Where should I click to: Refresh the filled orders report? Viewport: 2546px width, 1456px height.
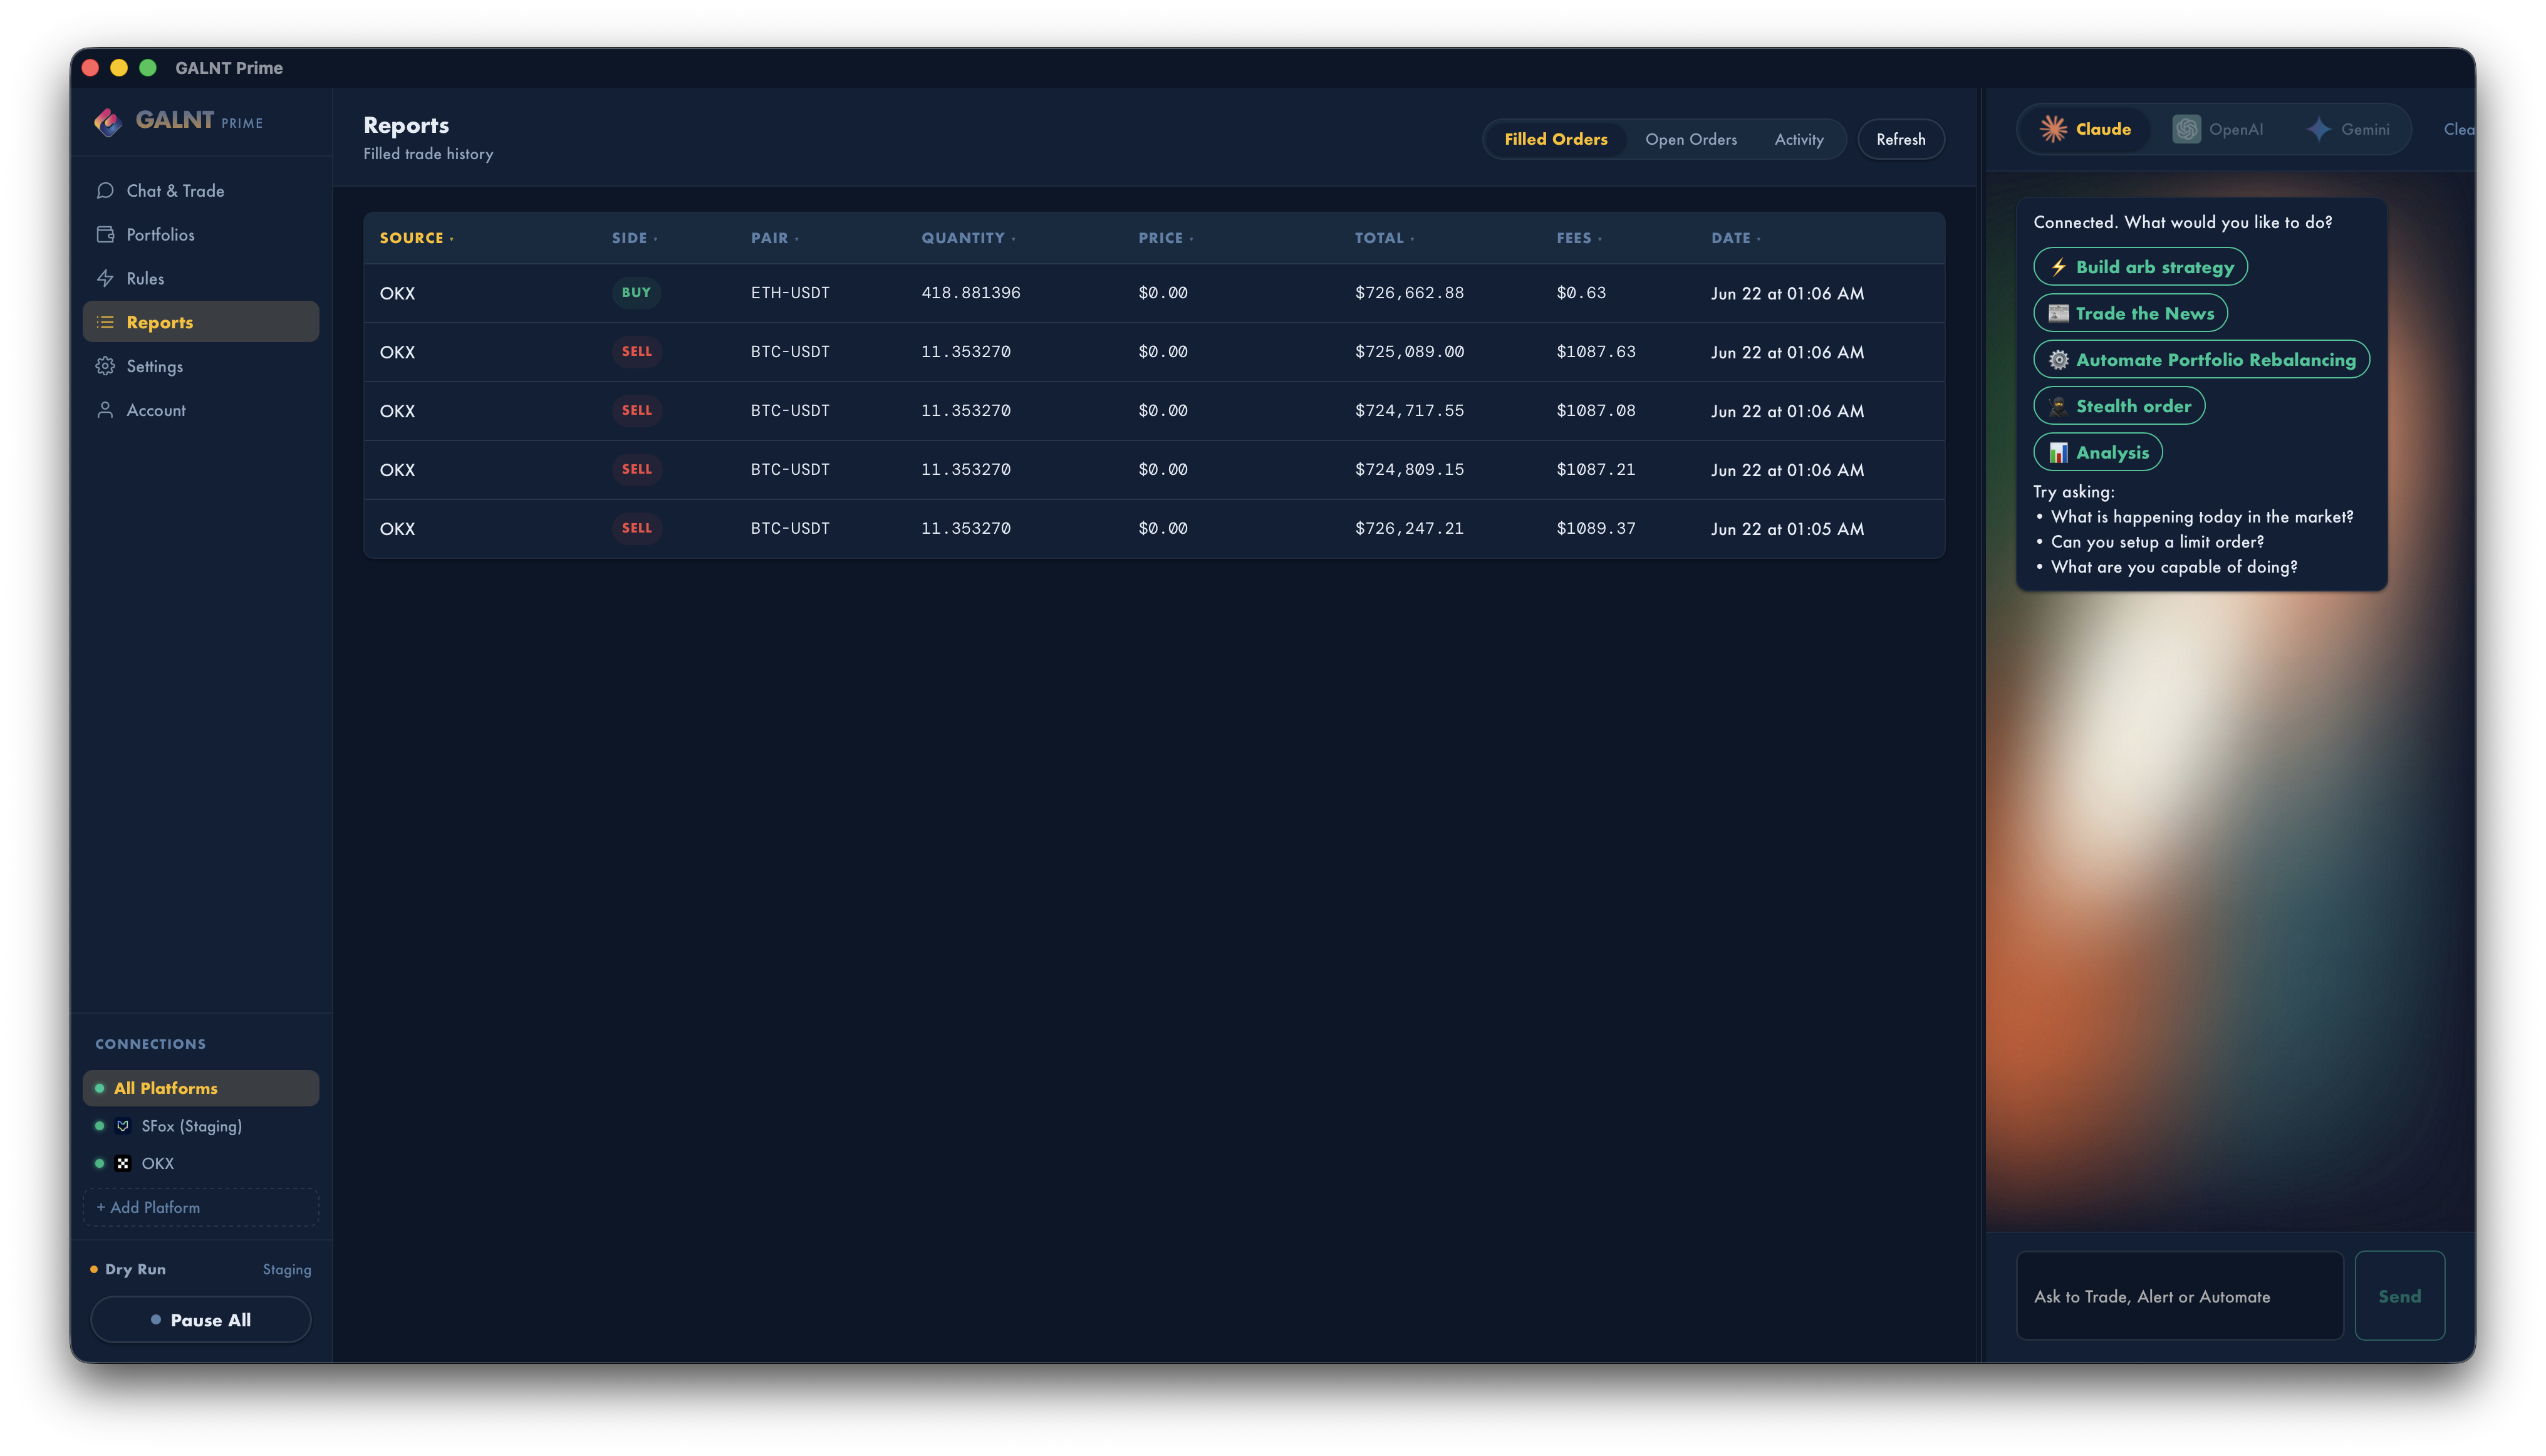pyautogui.click(x=1900, y=139)
